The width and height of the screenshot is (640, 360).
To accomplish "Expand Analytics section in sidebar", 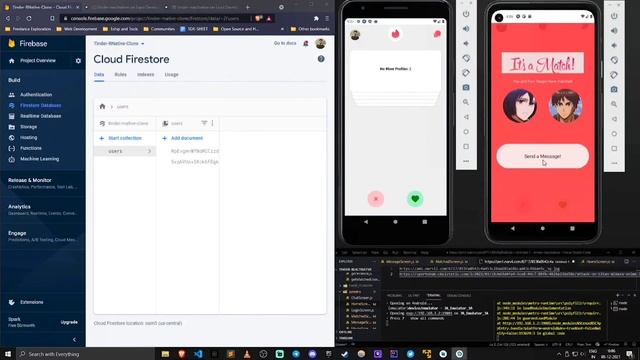I will (x=42, y=210).
